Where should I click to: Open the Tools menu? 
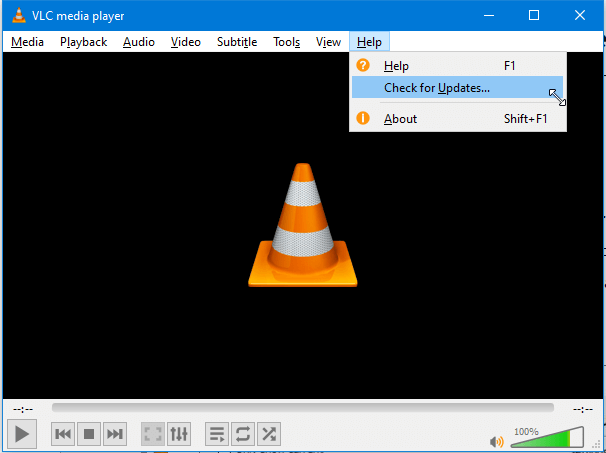(286, 42)
